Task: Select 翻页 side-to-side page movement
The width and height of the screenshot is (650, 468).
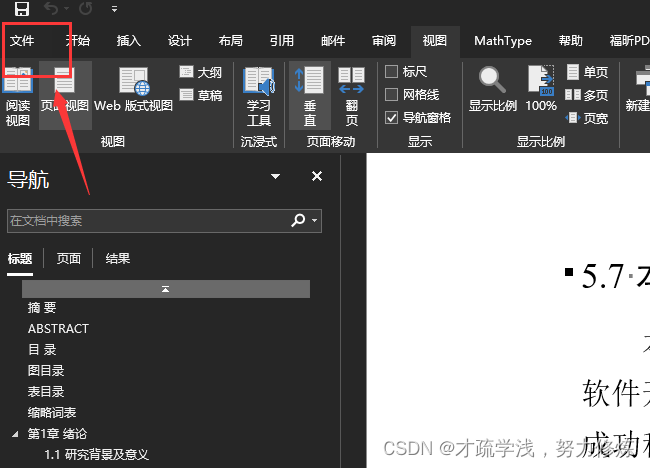Action: 351,96
